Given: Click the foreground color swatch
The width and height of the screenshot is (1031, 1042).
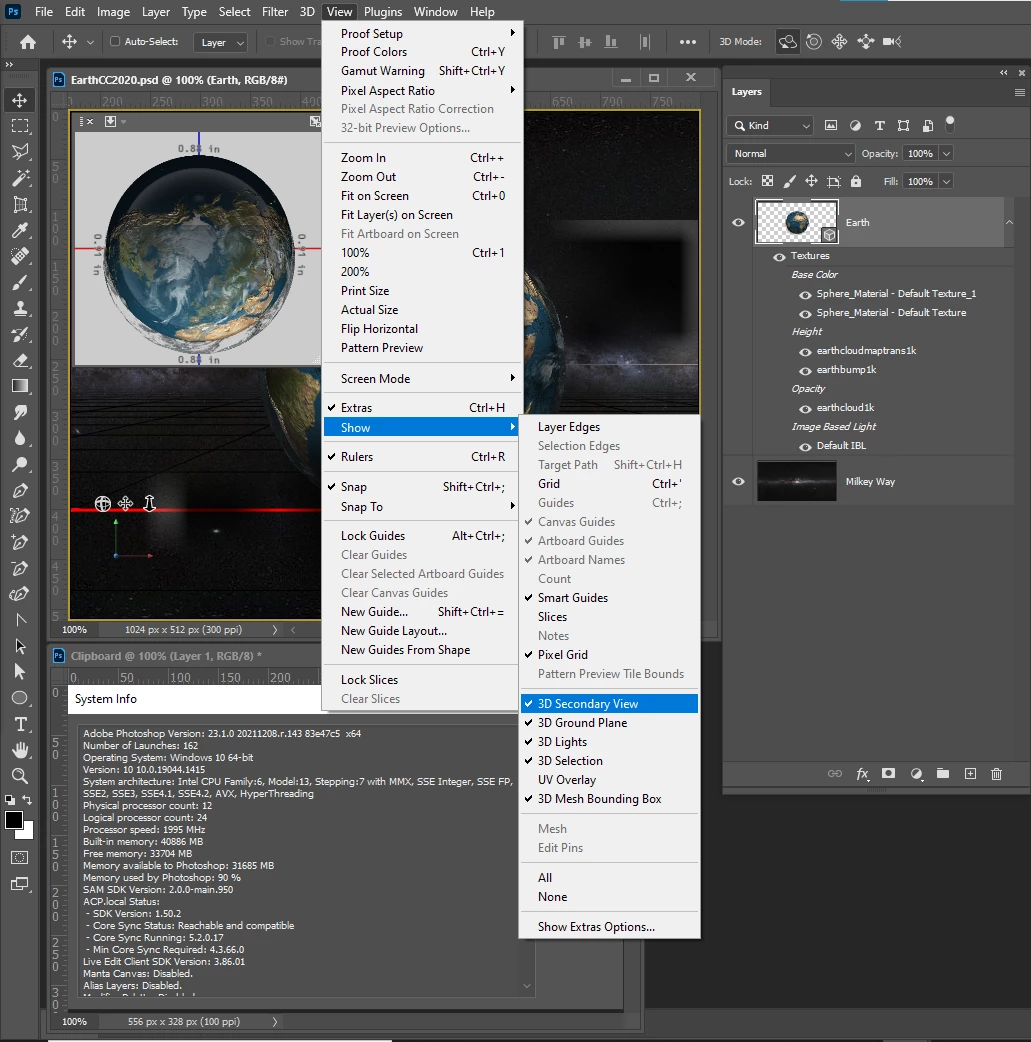Looking at the screenshot, I should pos(13,821).
